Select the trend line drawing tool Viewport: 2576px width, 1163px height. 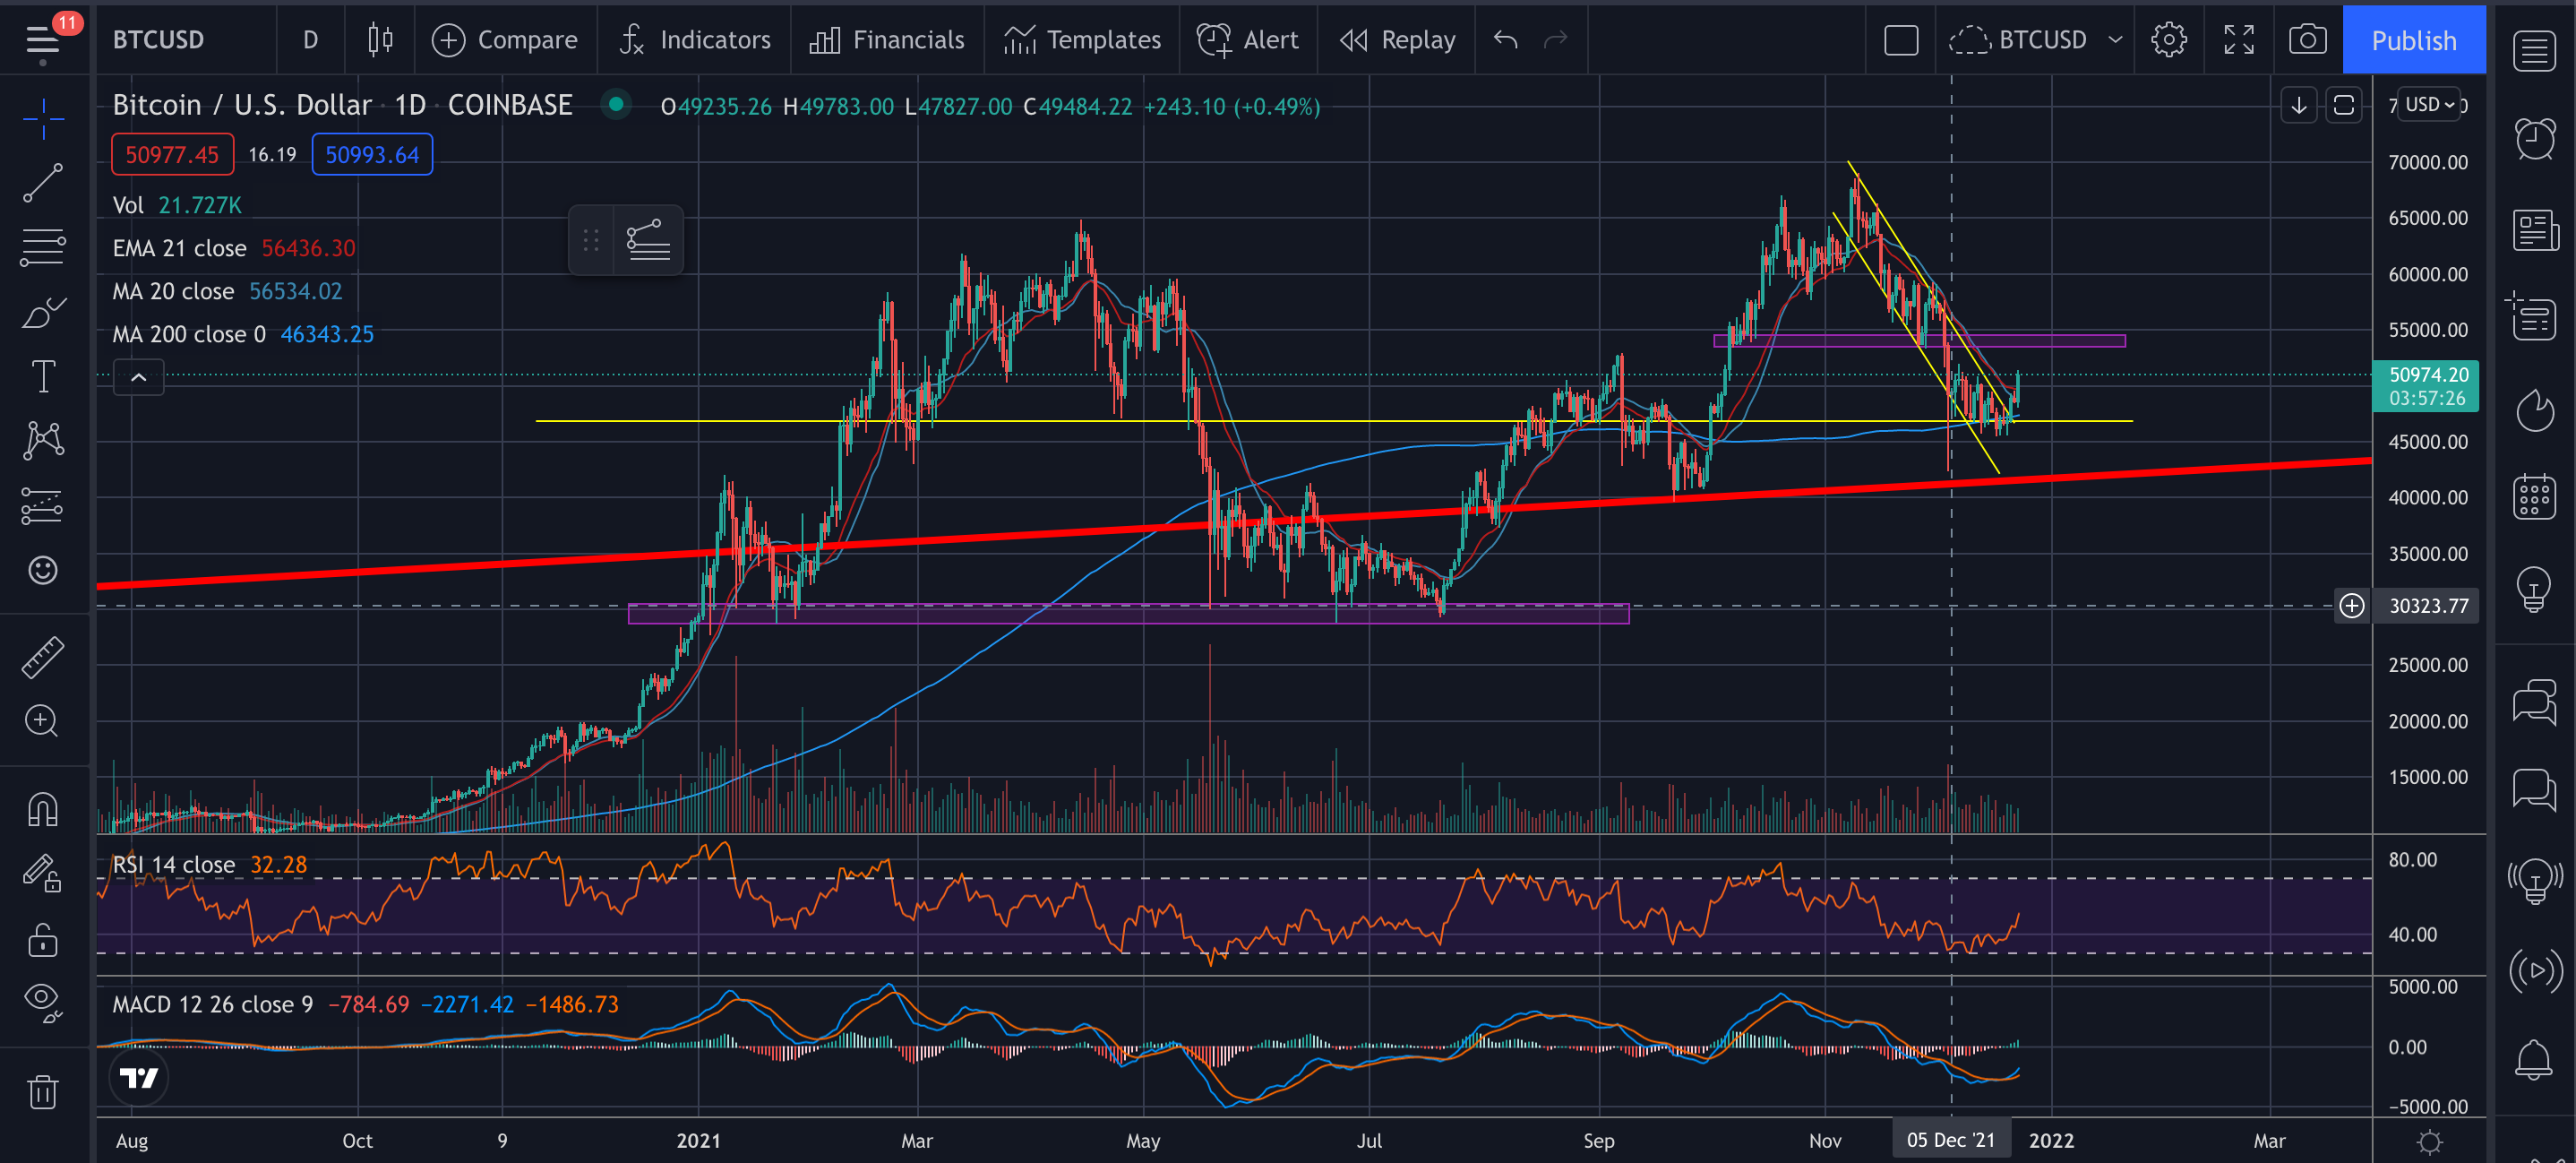point(42,183)
